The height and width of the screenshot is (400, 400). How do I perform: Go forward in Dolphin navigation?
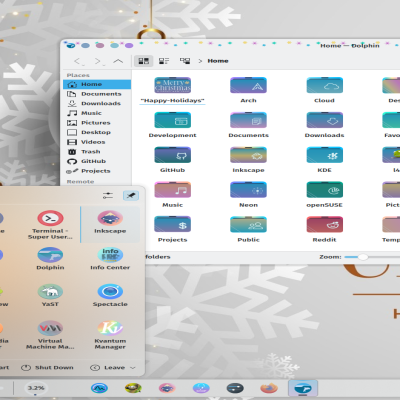click(x=98, y=61)
